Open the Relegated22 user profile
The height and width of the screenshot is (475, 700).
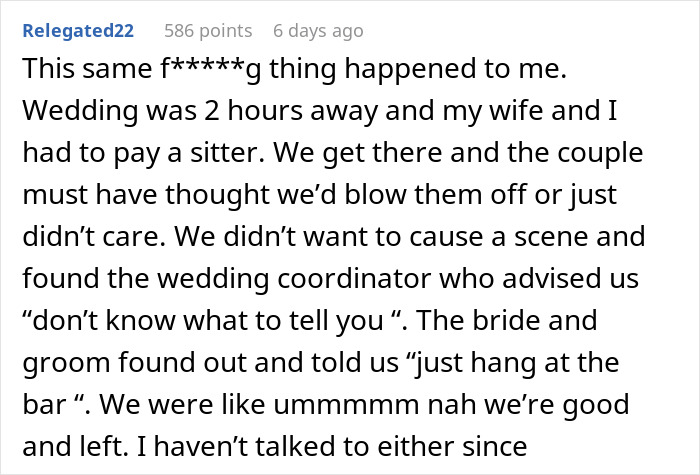(x=78, y=31)
